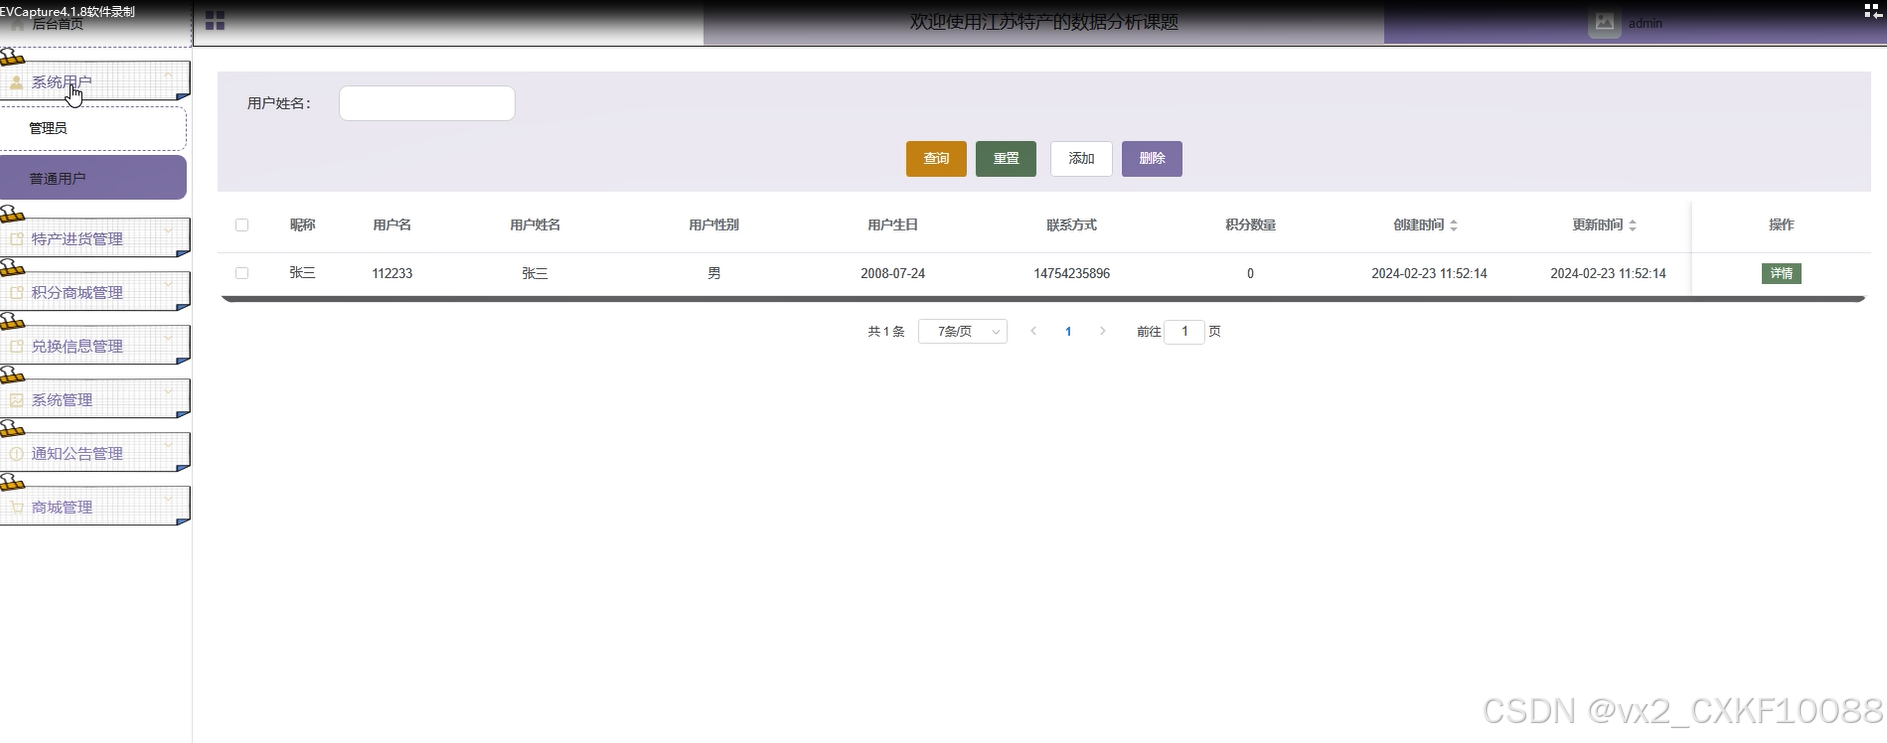Click the fullscreen icon at top right
1887x743 pixels.
click(1873, 11)
